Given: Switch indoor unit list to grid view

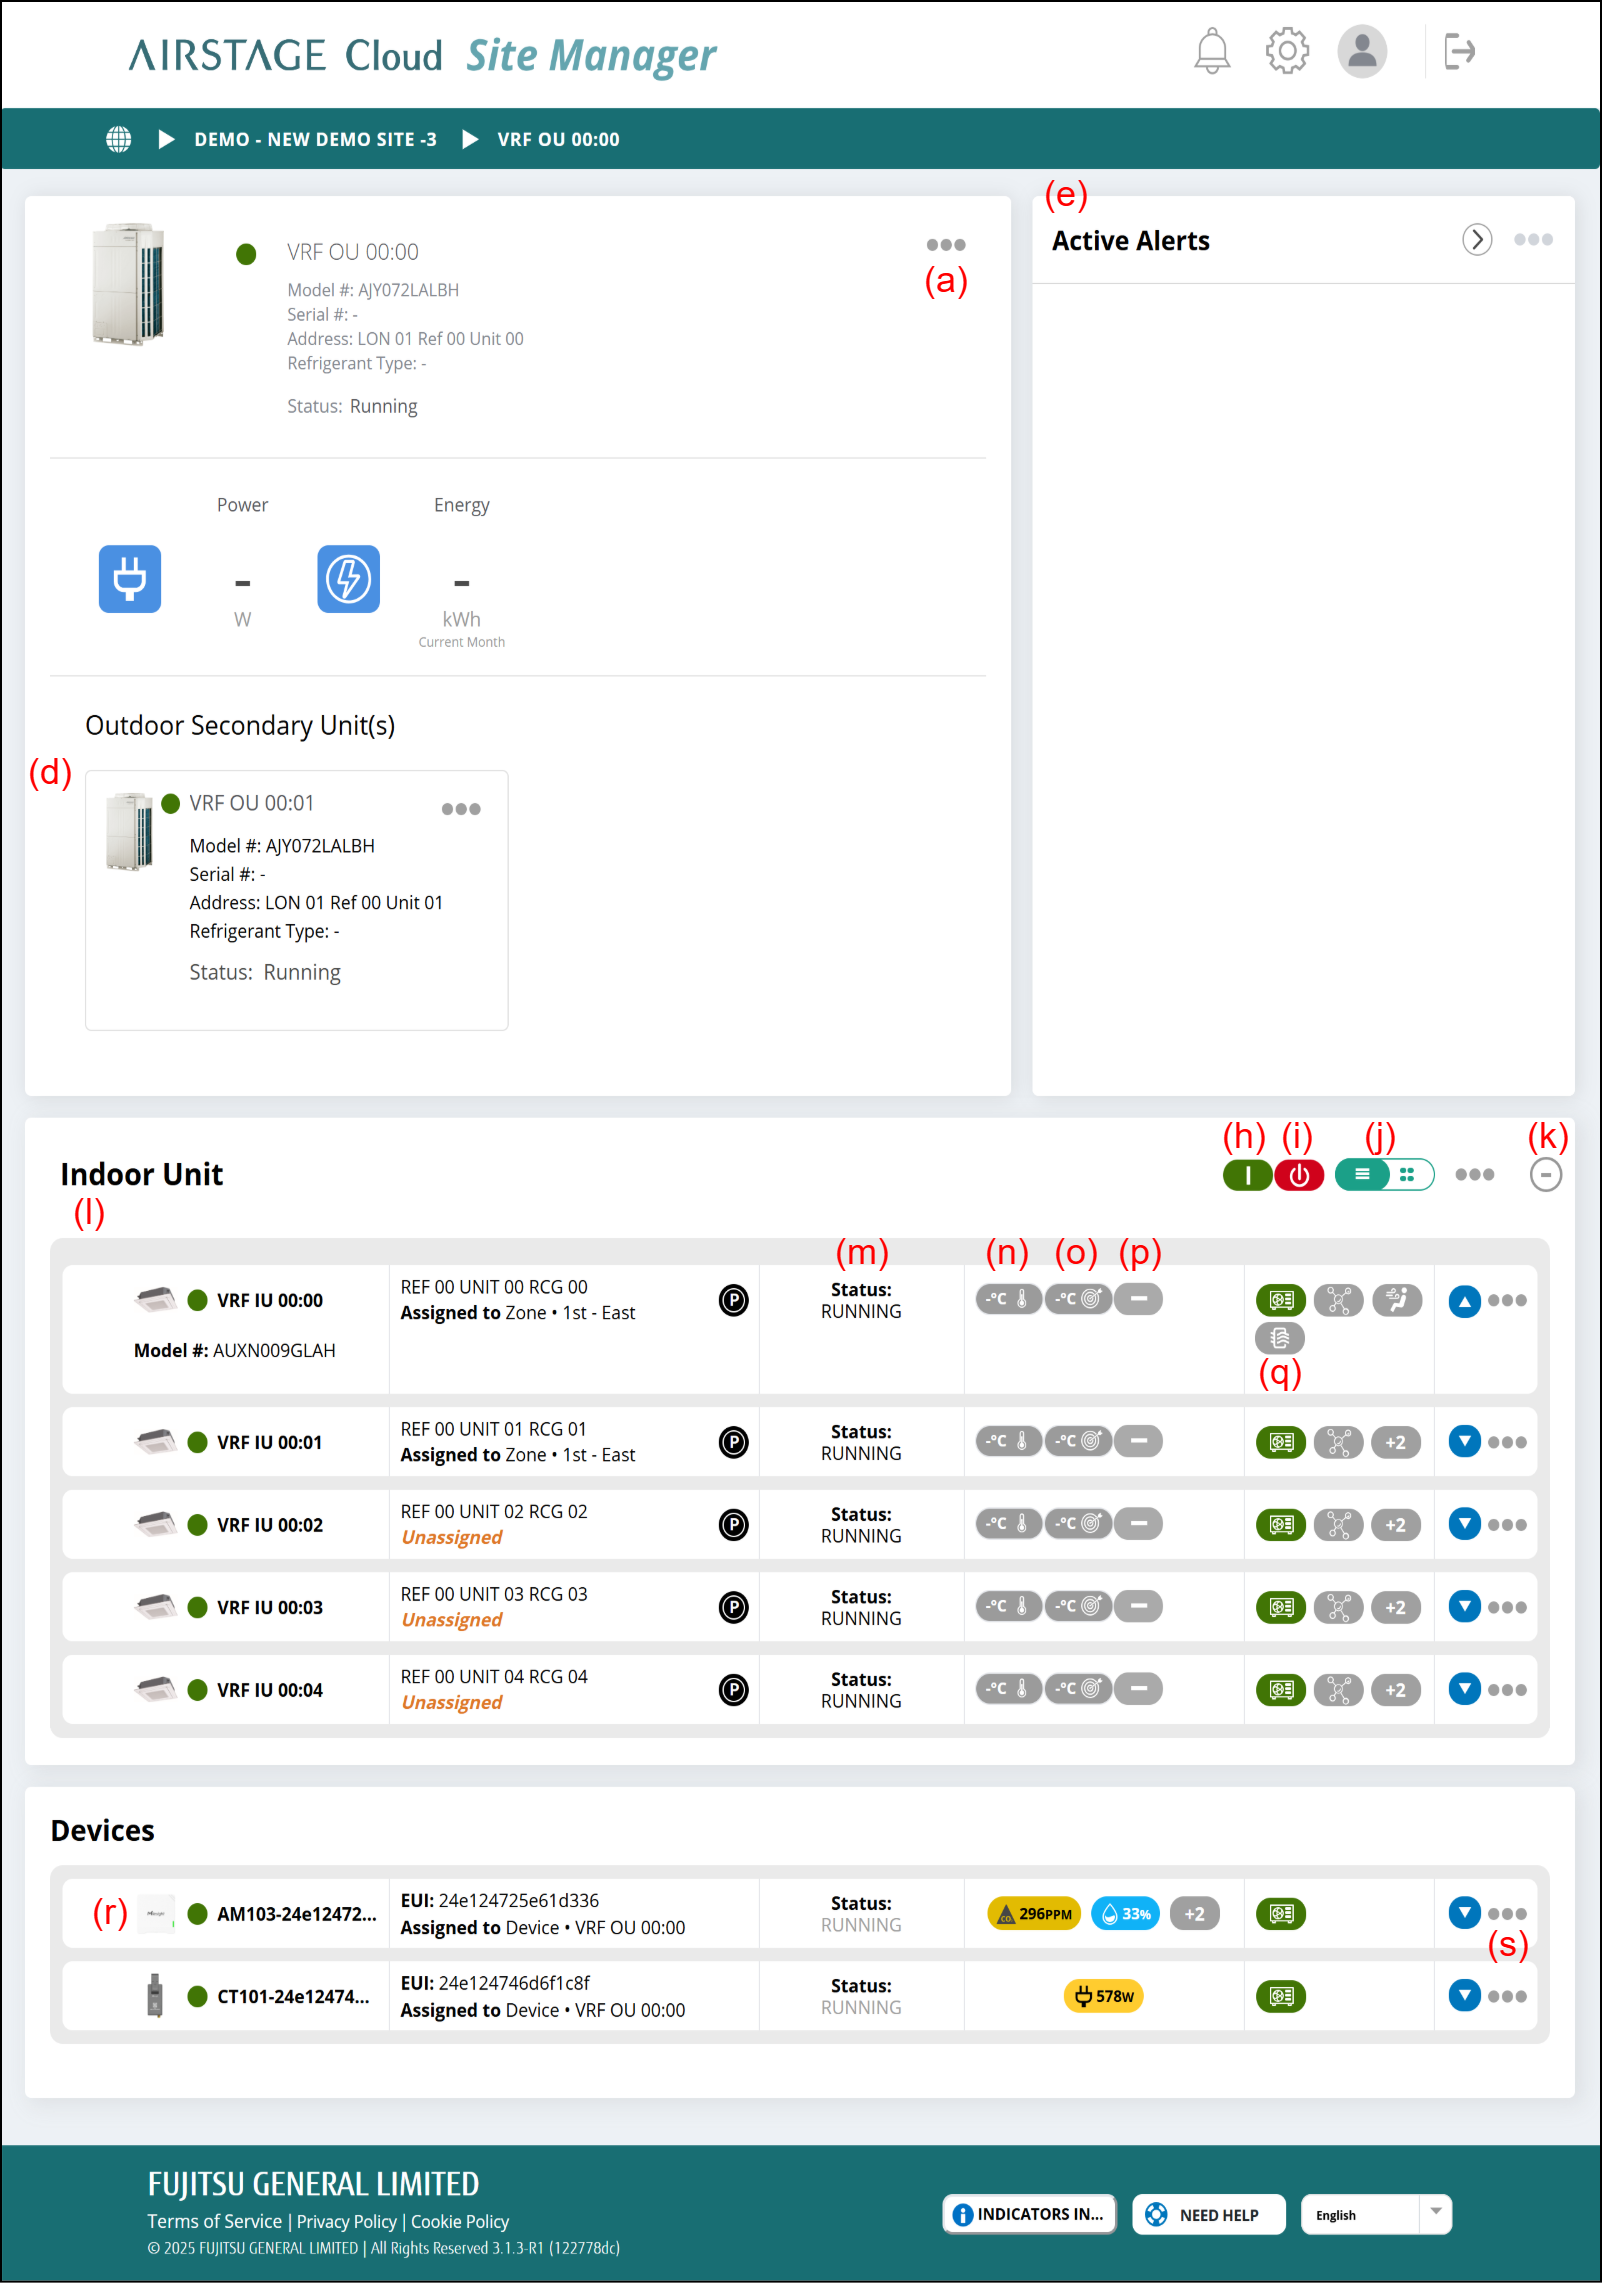Looking at the screenshot, I should 1407,1175.
